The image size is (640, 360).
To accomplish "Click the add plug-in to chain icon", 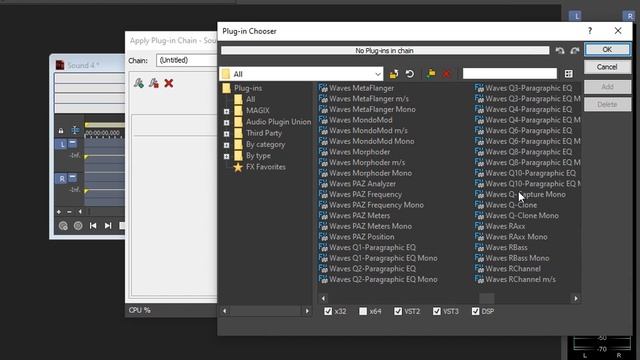I will click(x=139, y=83).
